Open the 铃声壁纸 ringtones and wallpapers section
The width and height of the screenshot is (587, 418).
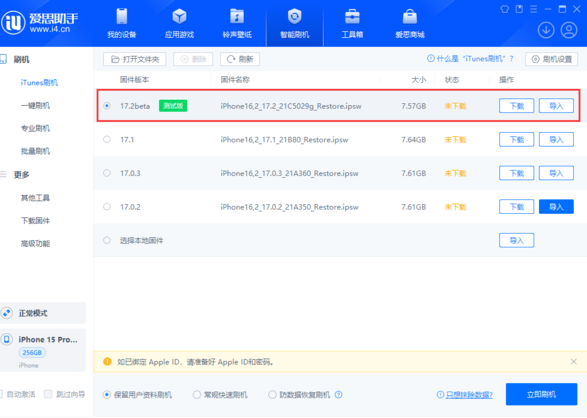pos(237,23)
